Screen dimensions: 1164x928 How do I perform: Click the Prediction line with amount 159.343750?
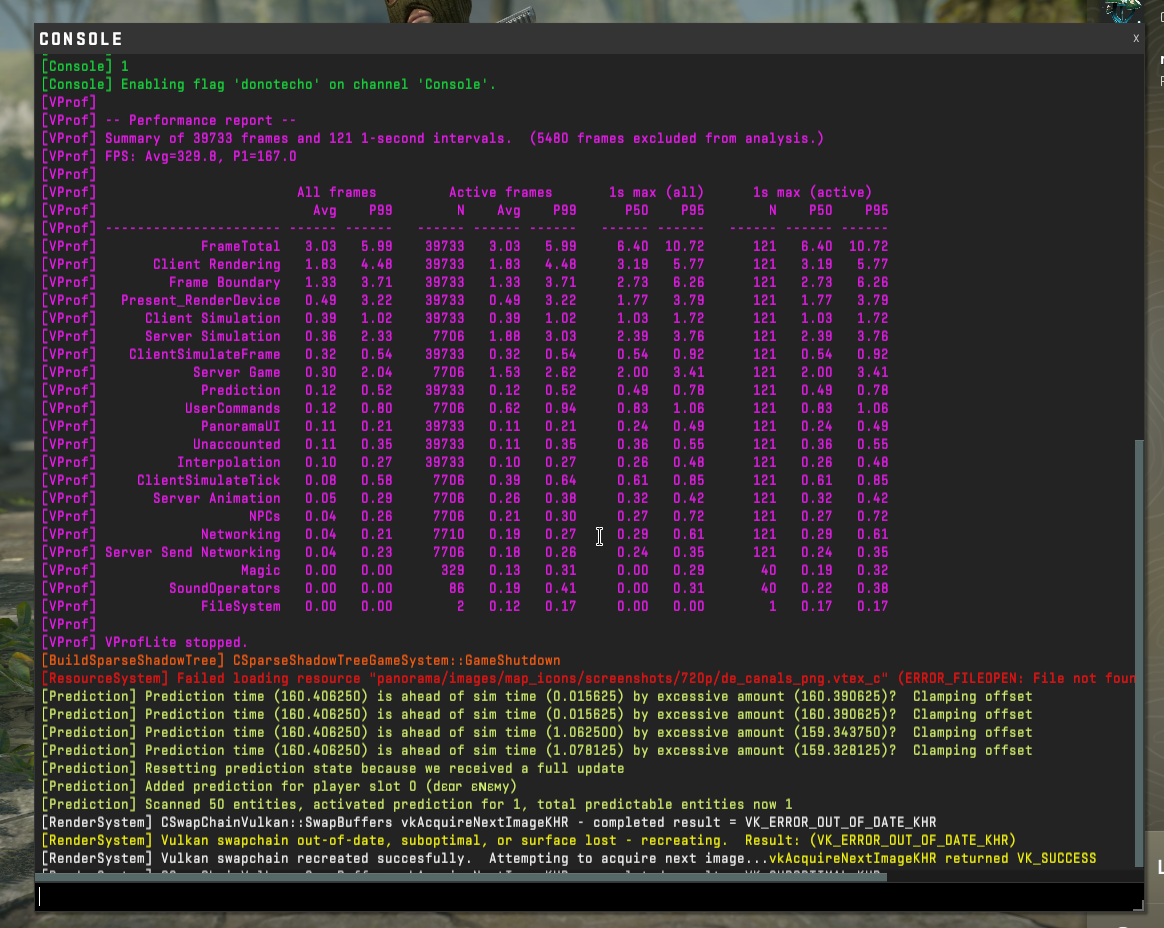click(x=537, y=733)
